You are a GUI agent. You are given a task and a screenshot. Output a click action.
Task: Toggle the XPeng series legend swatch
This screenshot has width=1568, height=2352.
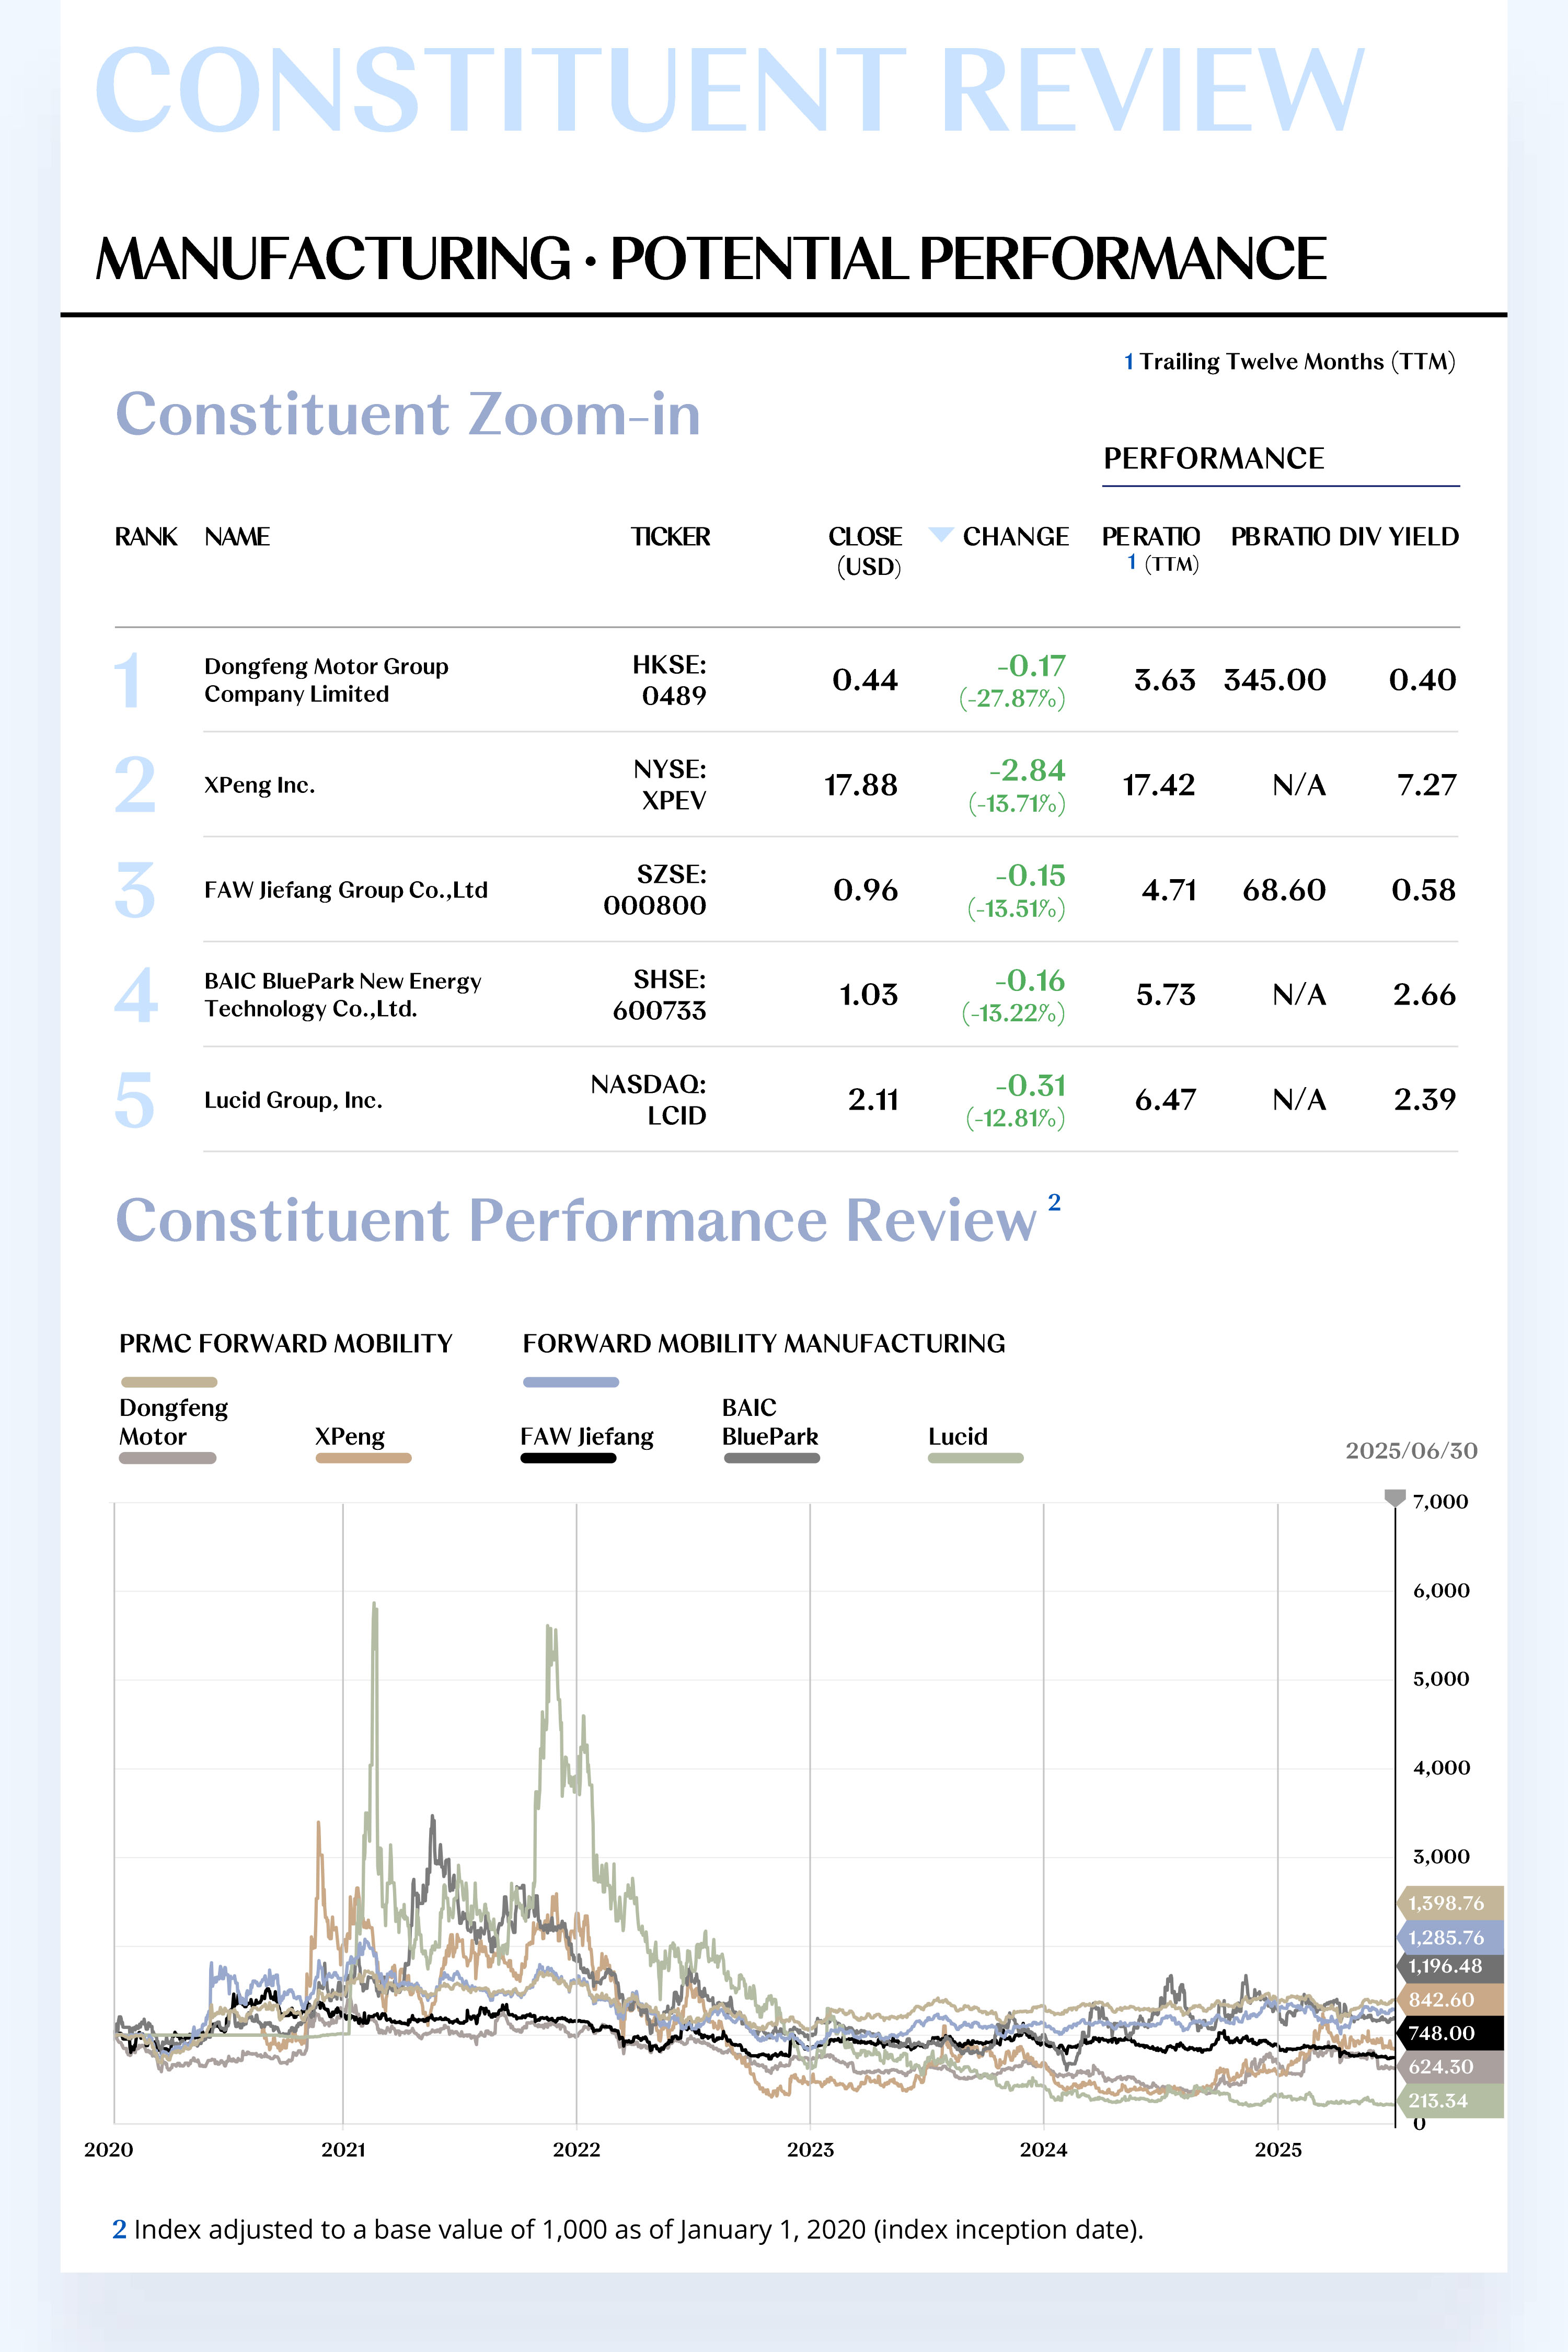click(363, 1458)
